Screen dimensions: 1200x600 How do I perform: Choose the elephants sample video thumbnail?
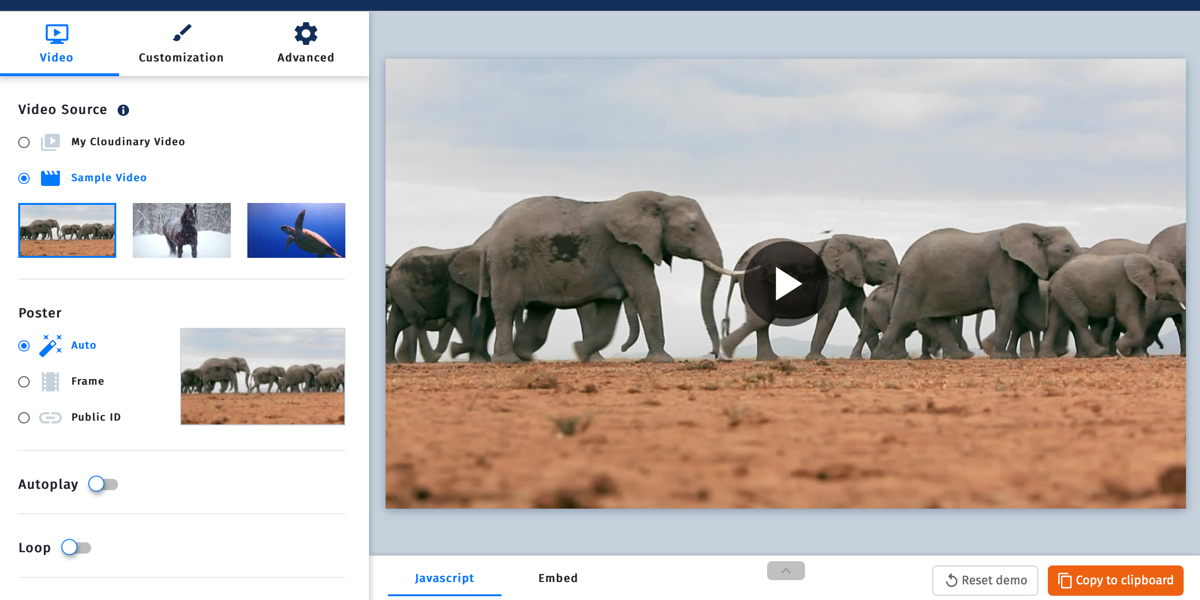(x=67, y=231)
